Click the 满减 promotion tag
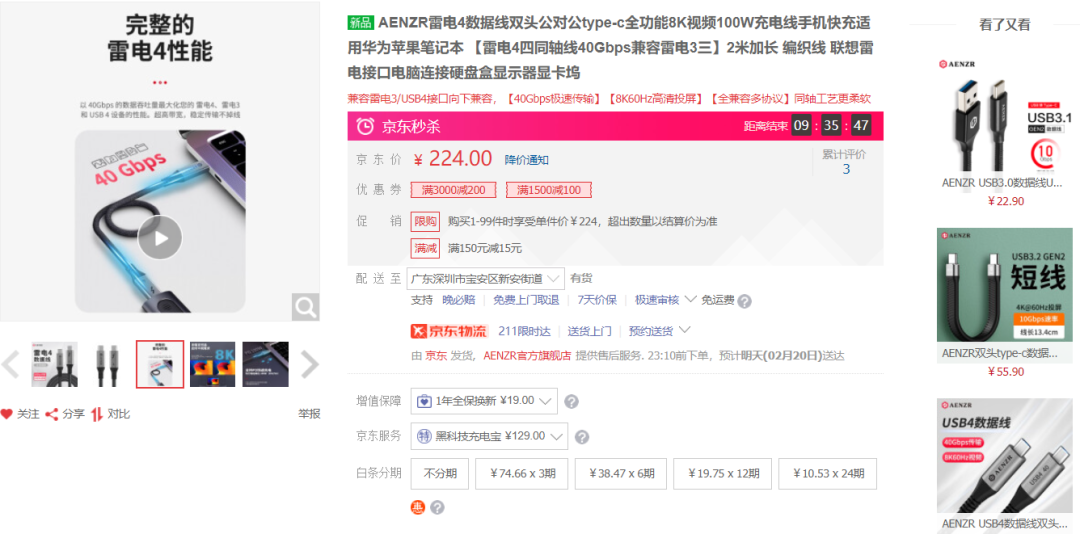The height and width of the screenshot is (534, 1080). (x=425, y=248)
